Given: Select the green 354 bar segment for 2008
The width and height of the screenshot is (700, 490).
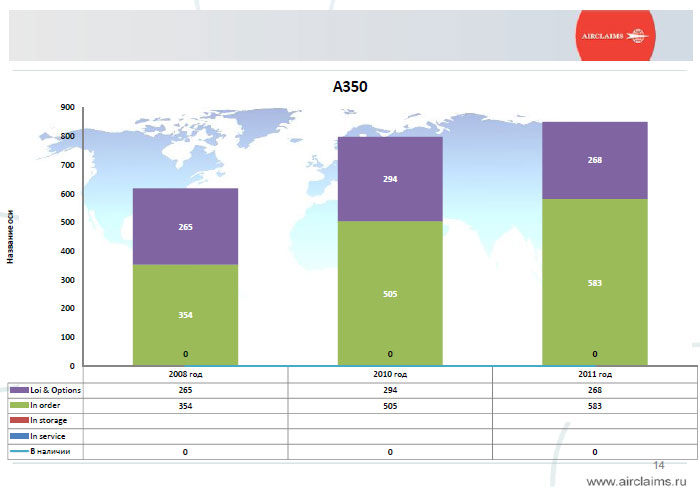Looking at the screenshot, I should (x=185, y=315).
